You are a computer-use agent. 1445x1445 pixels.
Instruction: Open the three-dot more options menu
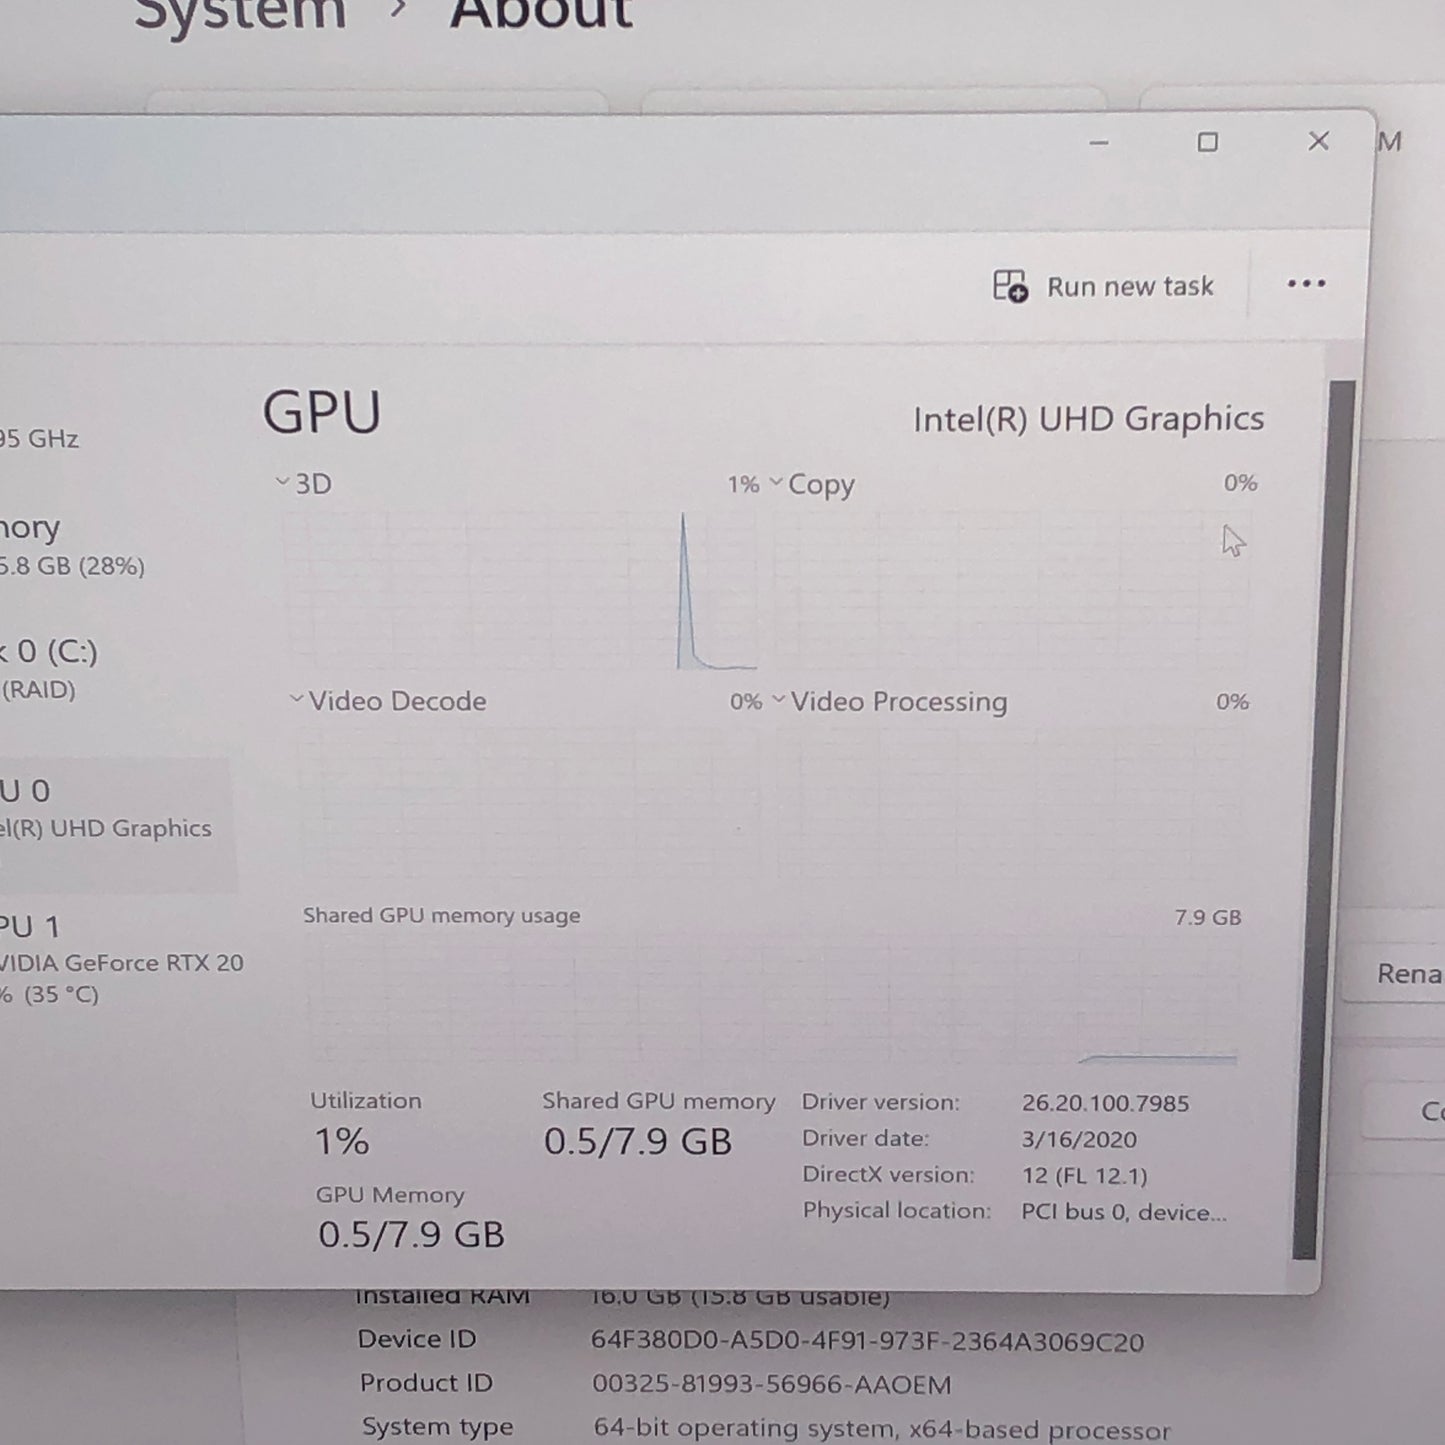tap(1306, 284)
